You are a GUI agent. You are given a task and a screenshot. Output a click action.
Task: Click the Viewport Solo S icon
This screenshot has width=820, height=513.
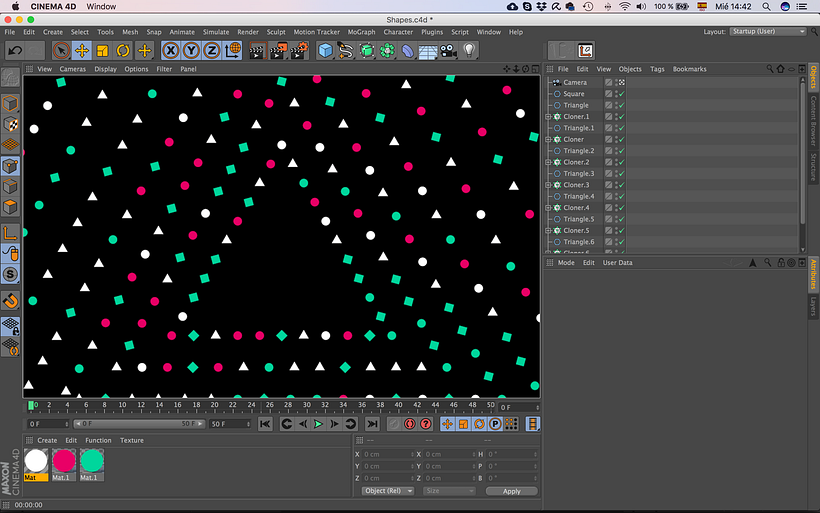10,274
